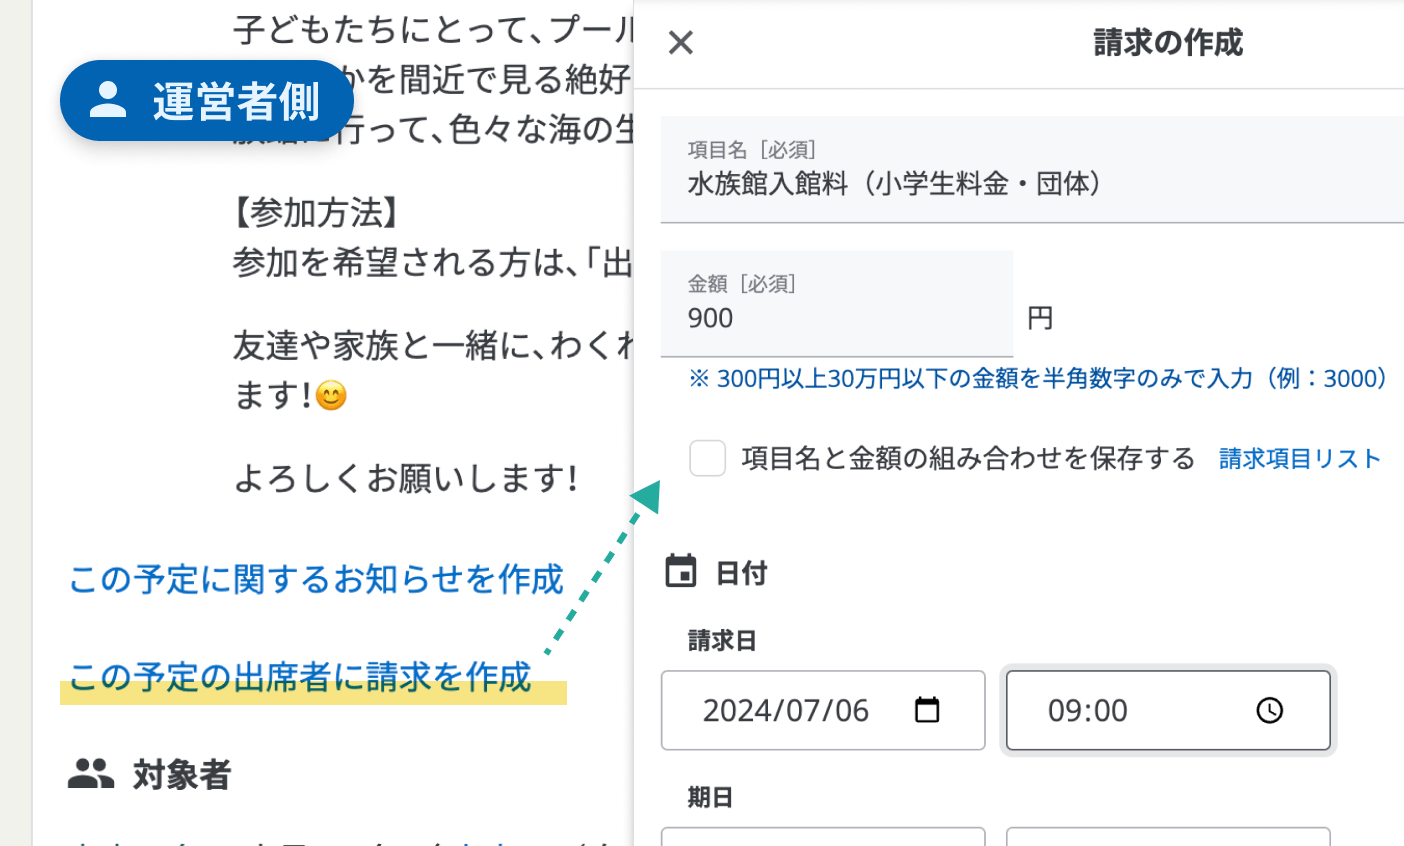
Task: Click the 09:00 time value in 請求日
Action: pos(1087,711)
